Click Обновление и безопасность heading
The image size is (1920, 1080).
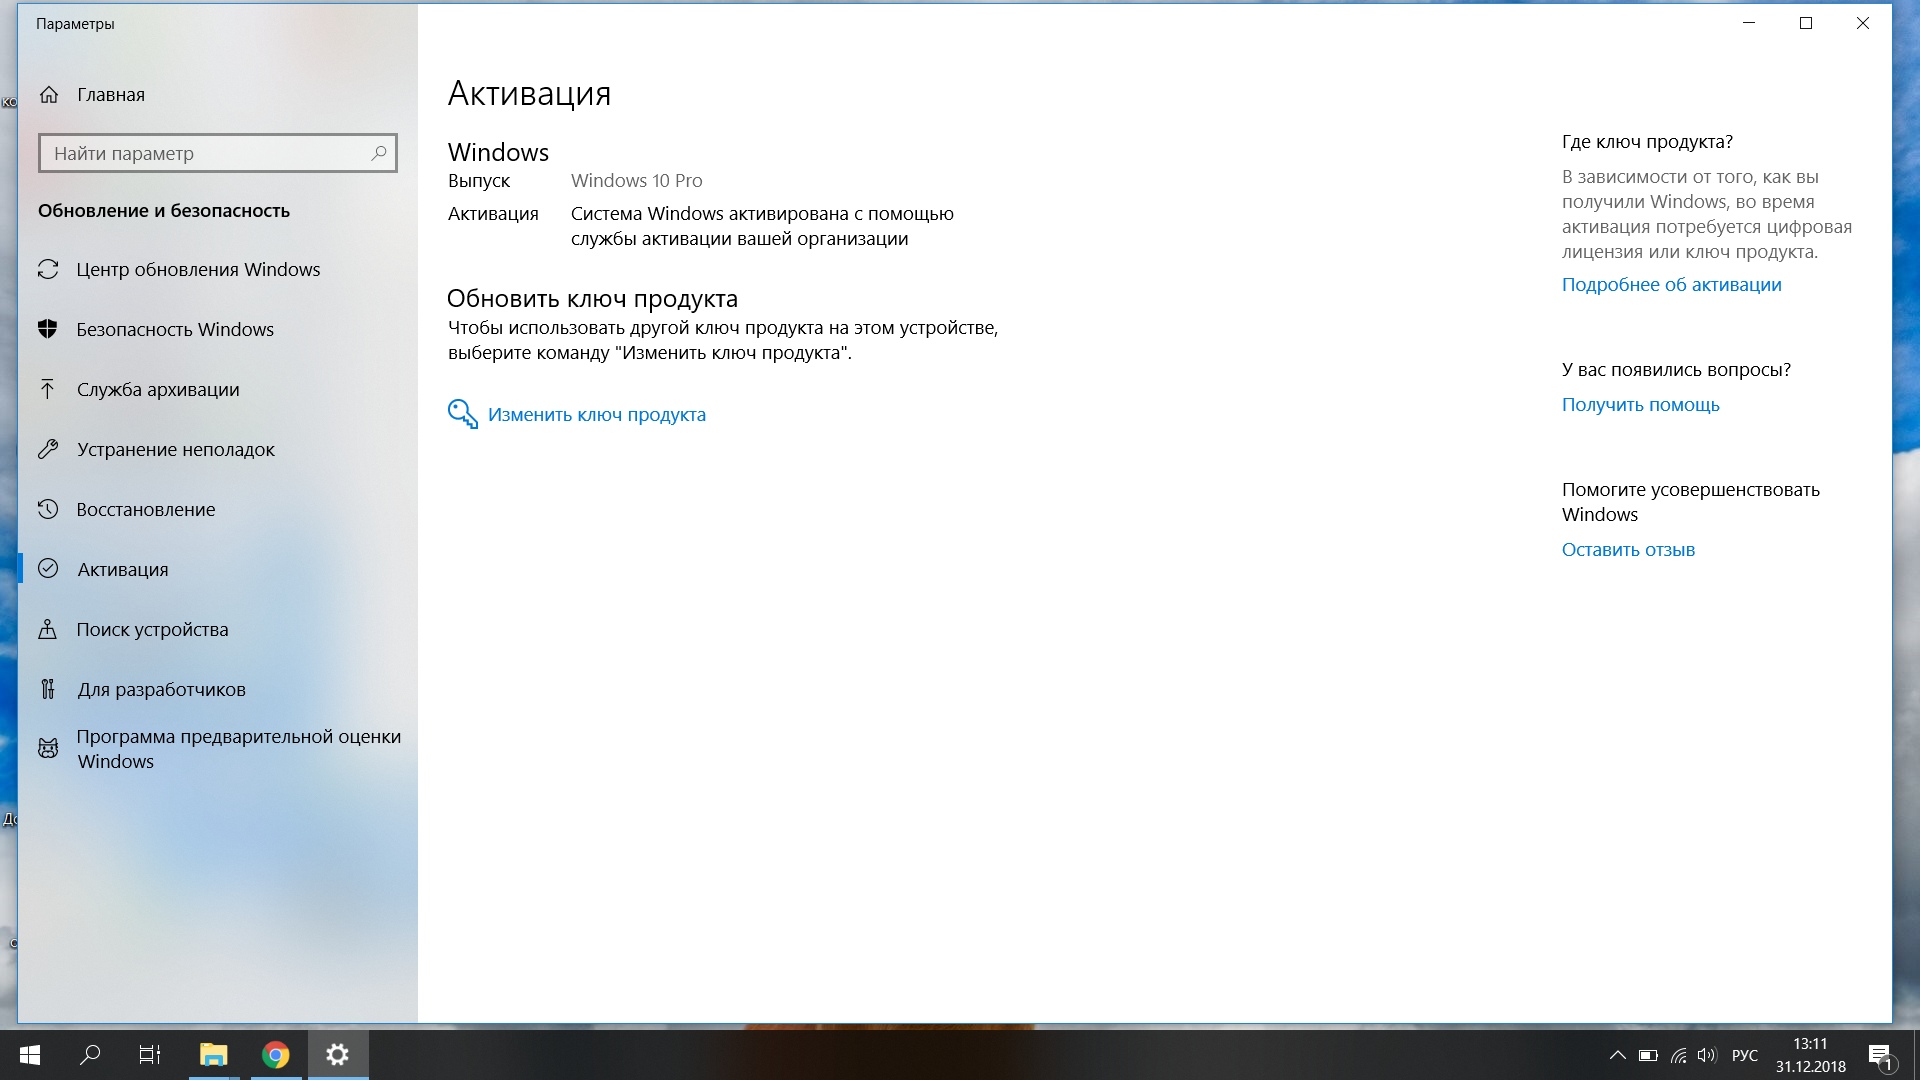click(164, 210)
